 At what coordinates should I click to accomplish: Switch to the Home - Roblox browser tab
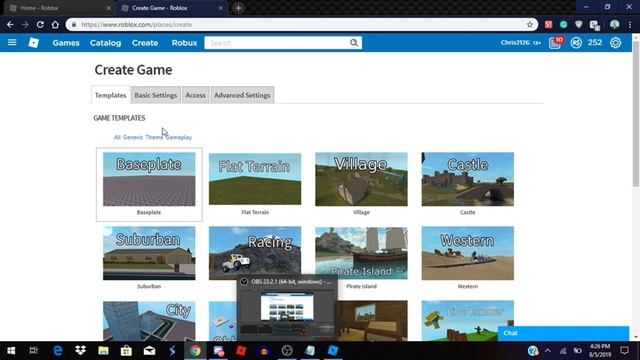coord(58,8)
